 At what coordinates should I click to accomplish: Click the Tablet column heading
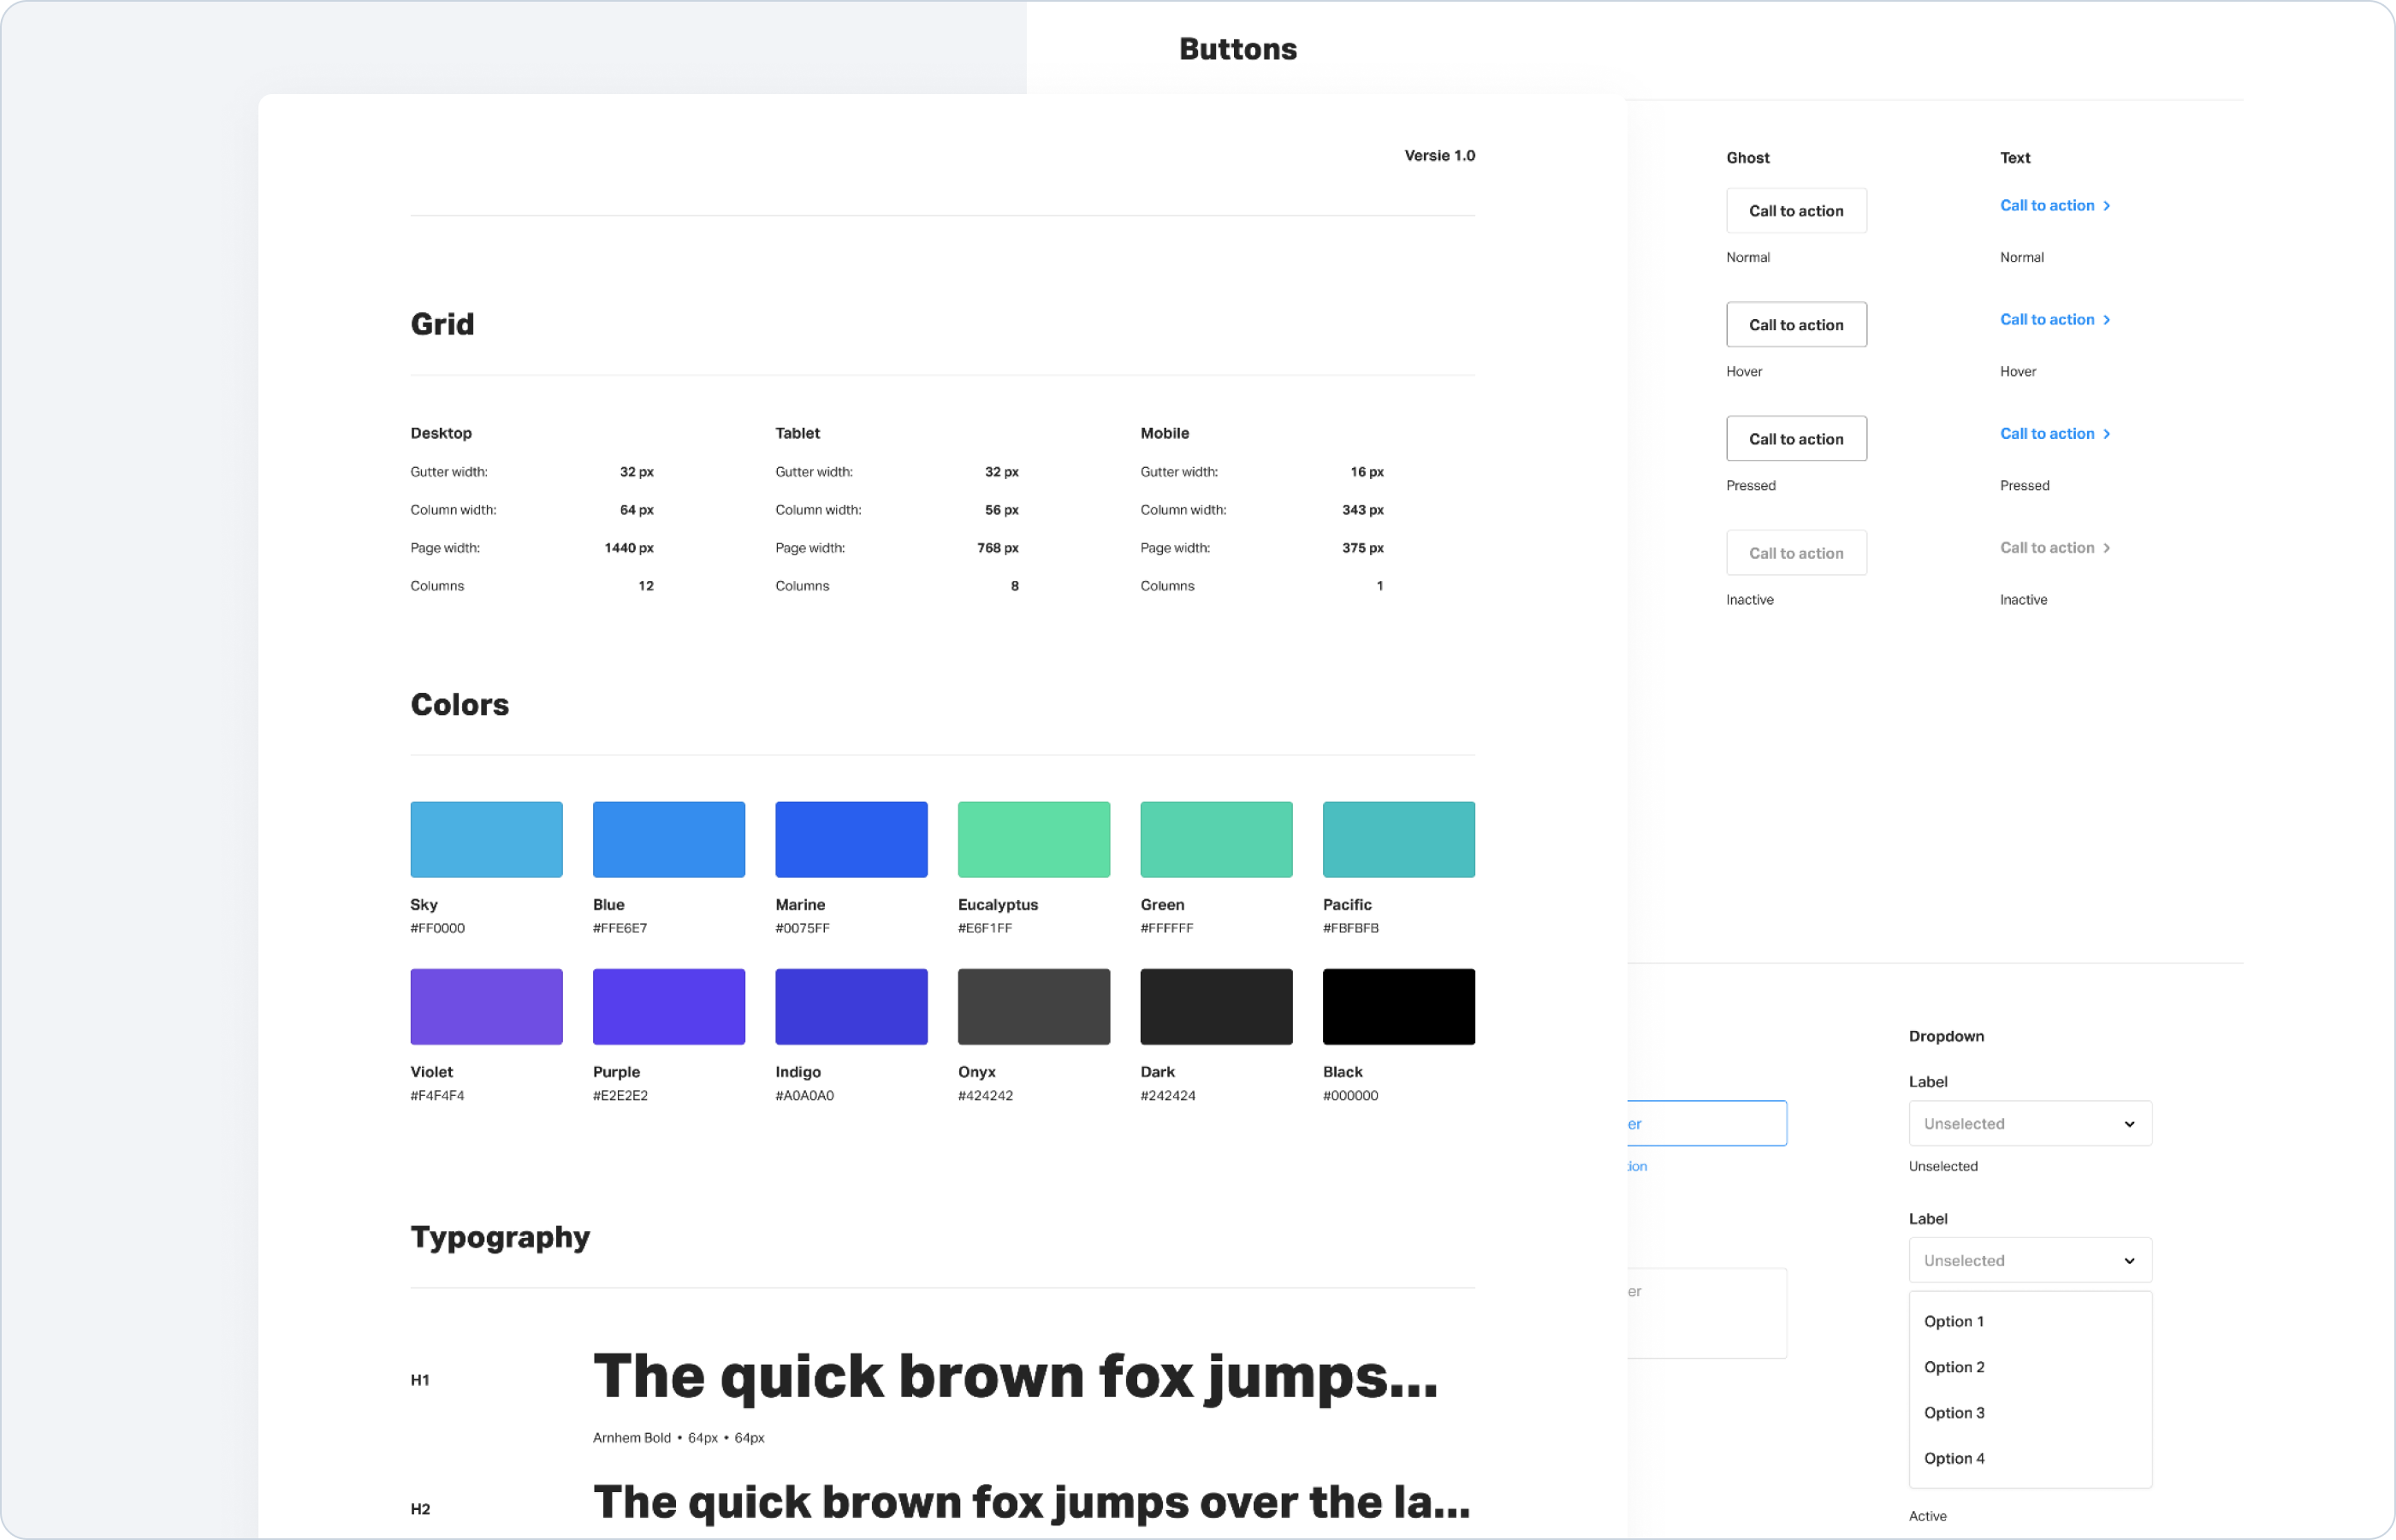pyautogui.click(x=797, y=433)
